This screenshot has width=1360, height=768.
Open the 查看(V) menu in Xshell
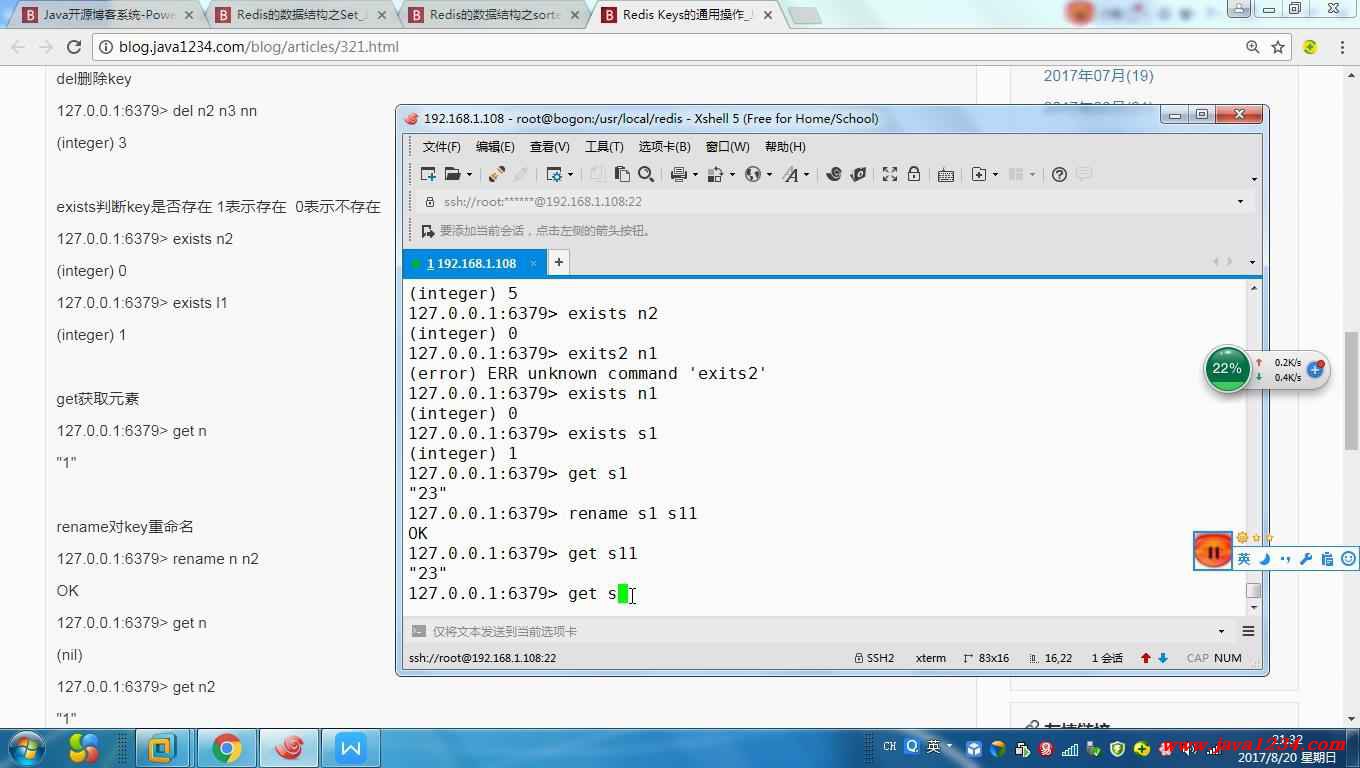coord(549,147)
